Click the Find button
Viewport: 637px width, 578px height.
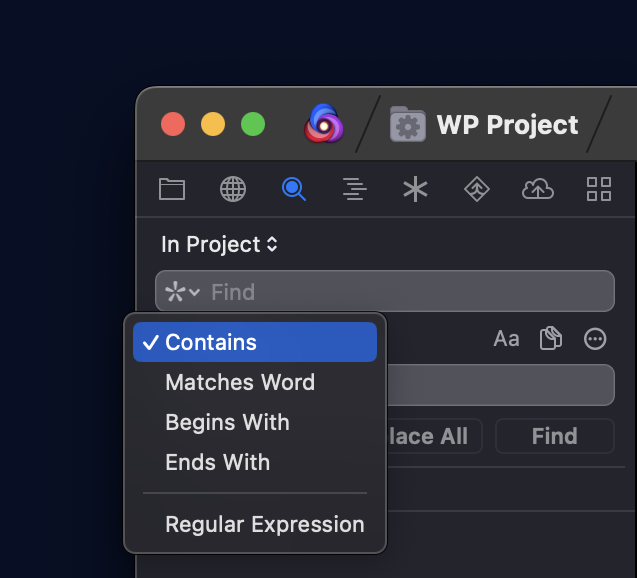tap(555, 436)
